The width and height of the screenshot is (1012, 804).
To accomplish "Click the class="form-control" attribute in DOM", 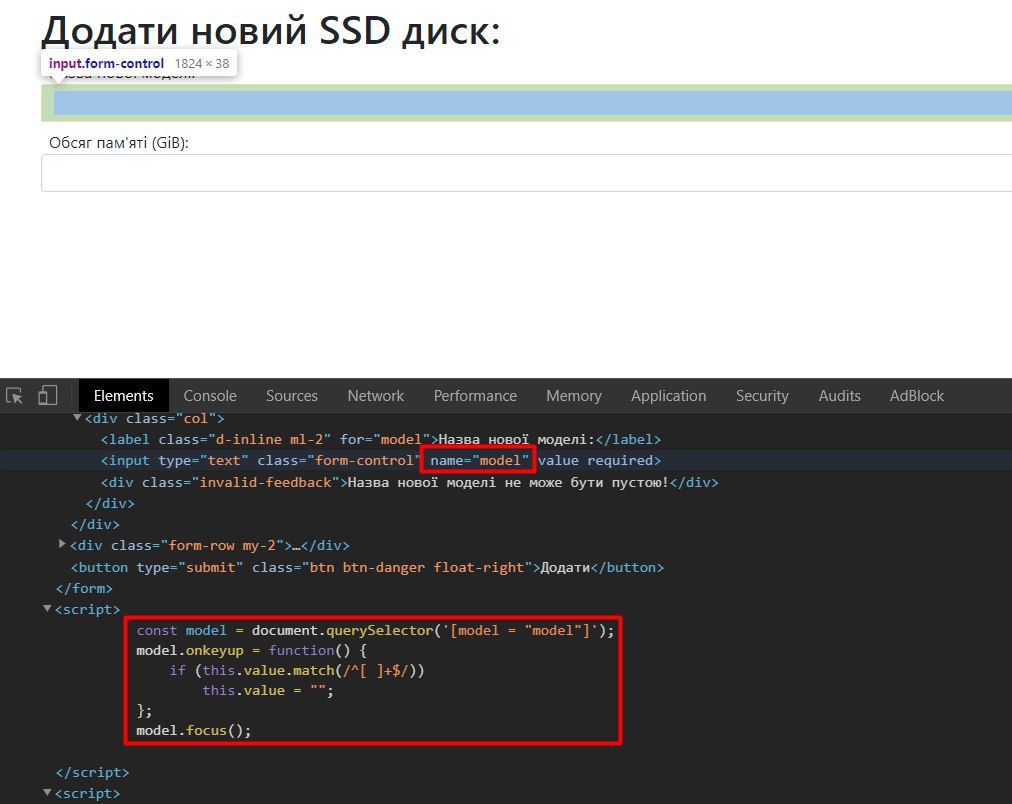I will pos(339,461).
